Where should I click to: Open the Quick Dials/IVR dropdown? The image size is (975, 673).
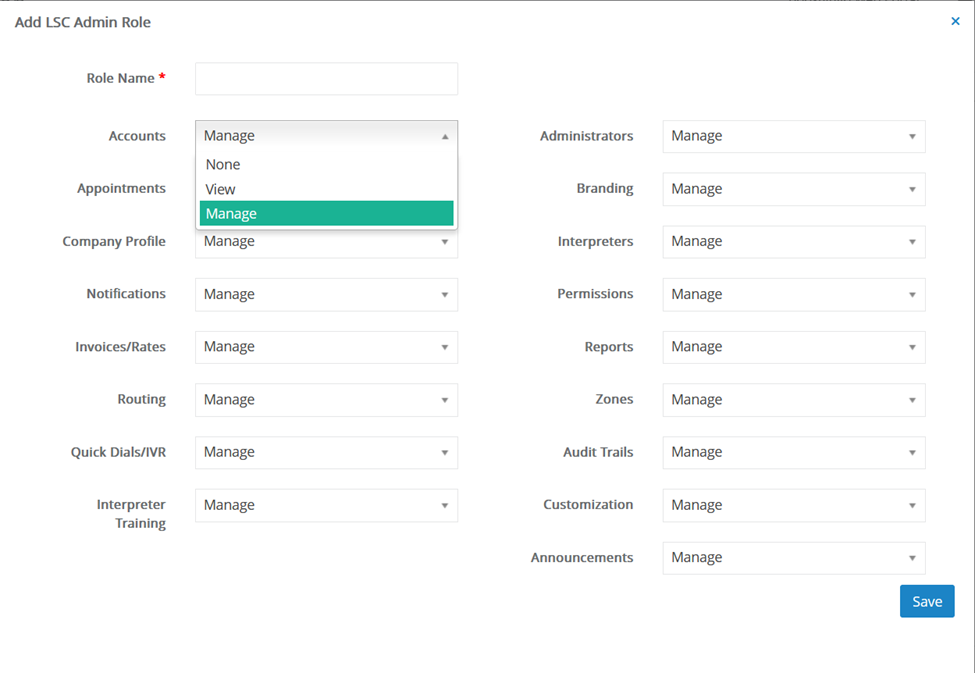coord(326,453)
